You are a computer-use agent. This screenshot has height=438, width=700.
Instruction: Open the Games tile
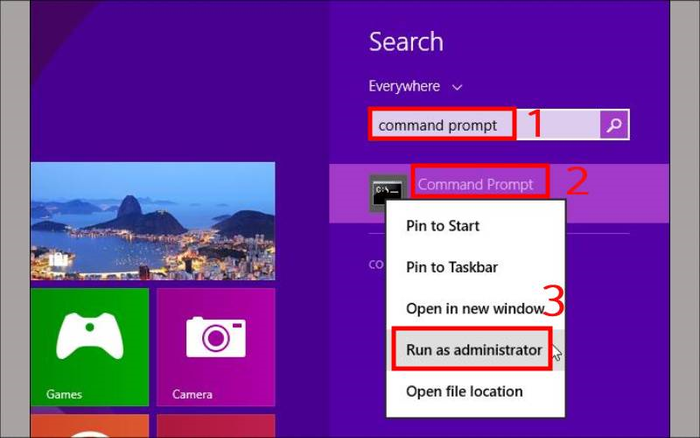click(x=90, y=346)
